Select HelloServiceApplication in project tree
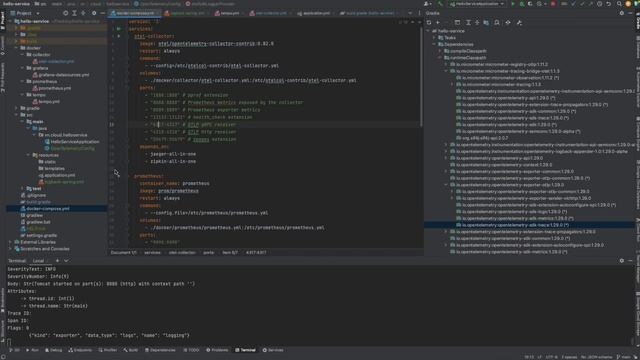This screenshot has width=640, height=360. 75,142
